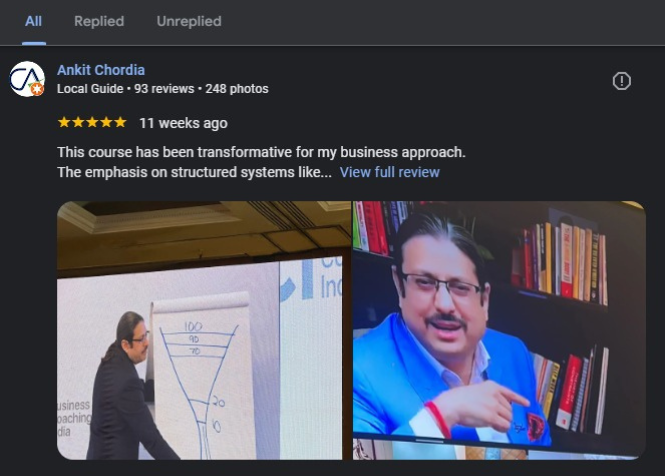Viewport: 665px width, 476px height.
Task: Open Ankit Chordia's profile avatar
Action: tap(27, 79)
